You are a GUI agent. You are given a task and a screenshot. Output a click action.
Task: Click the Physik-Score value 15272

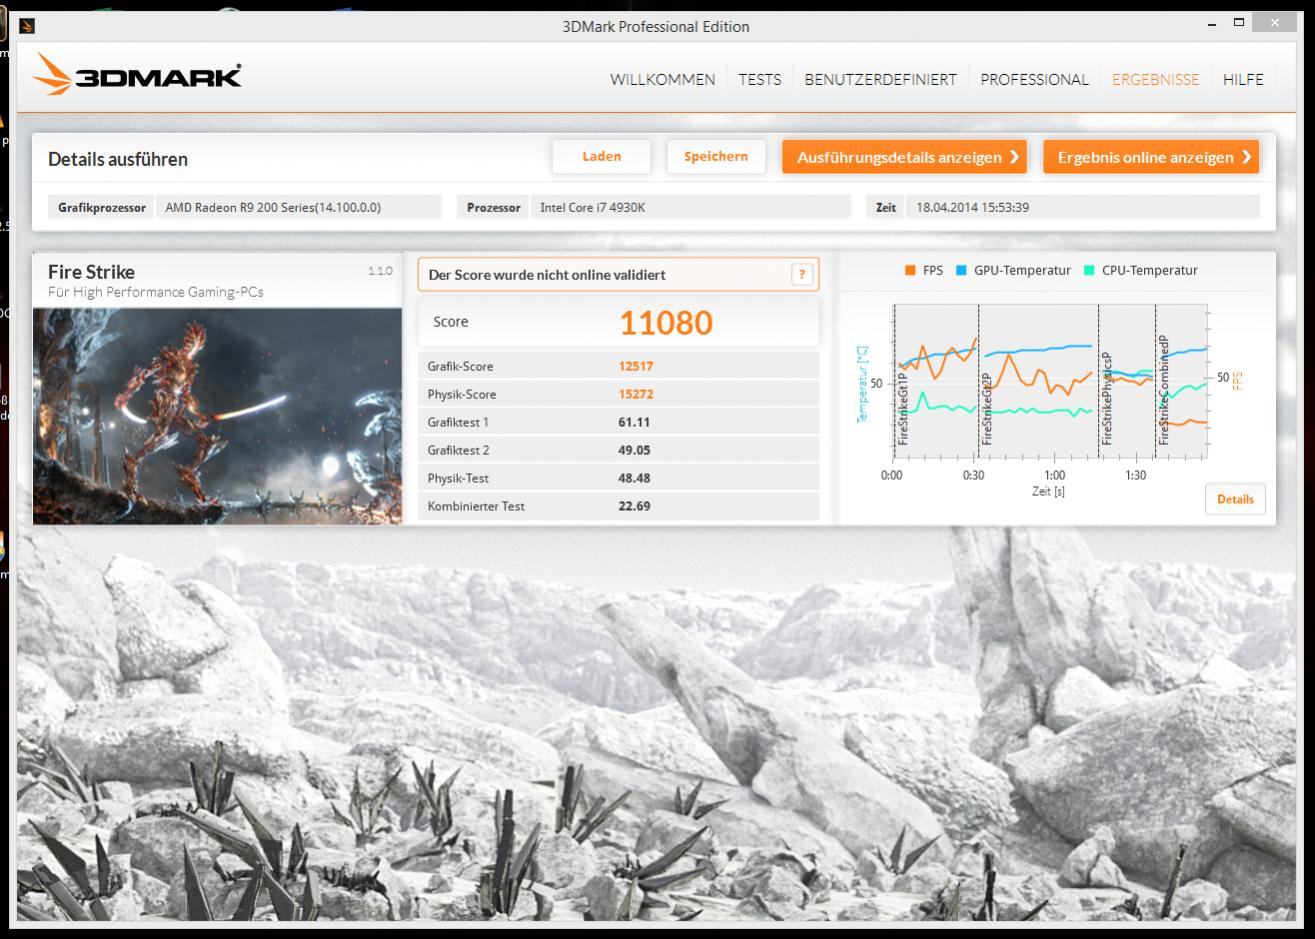[635, 394]
